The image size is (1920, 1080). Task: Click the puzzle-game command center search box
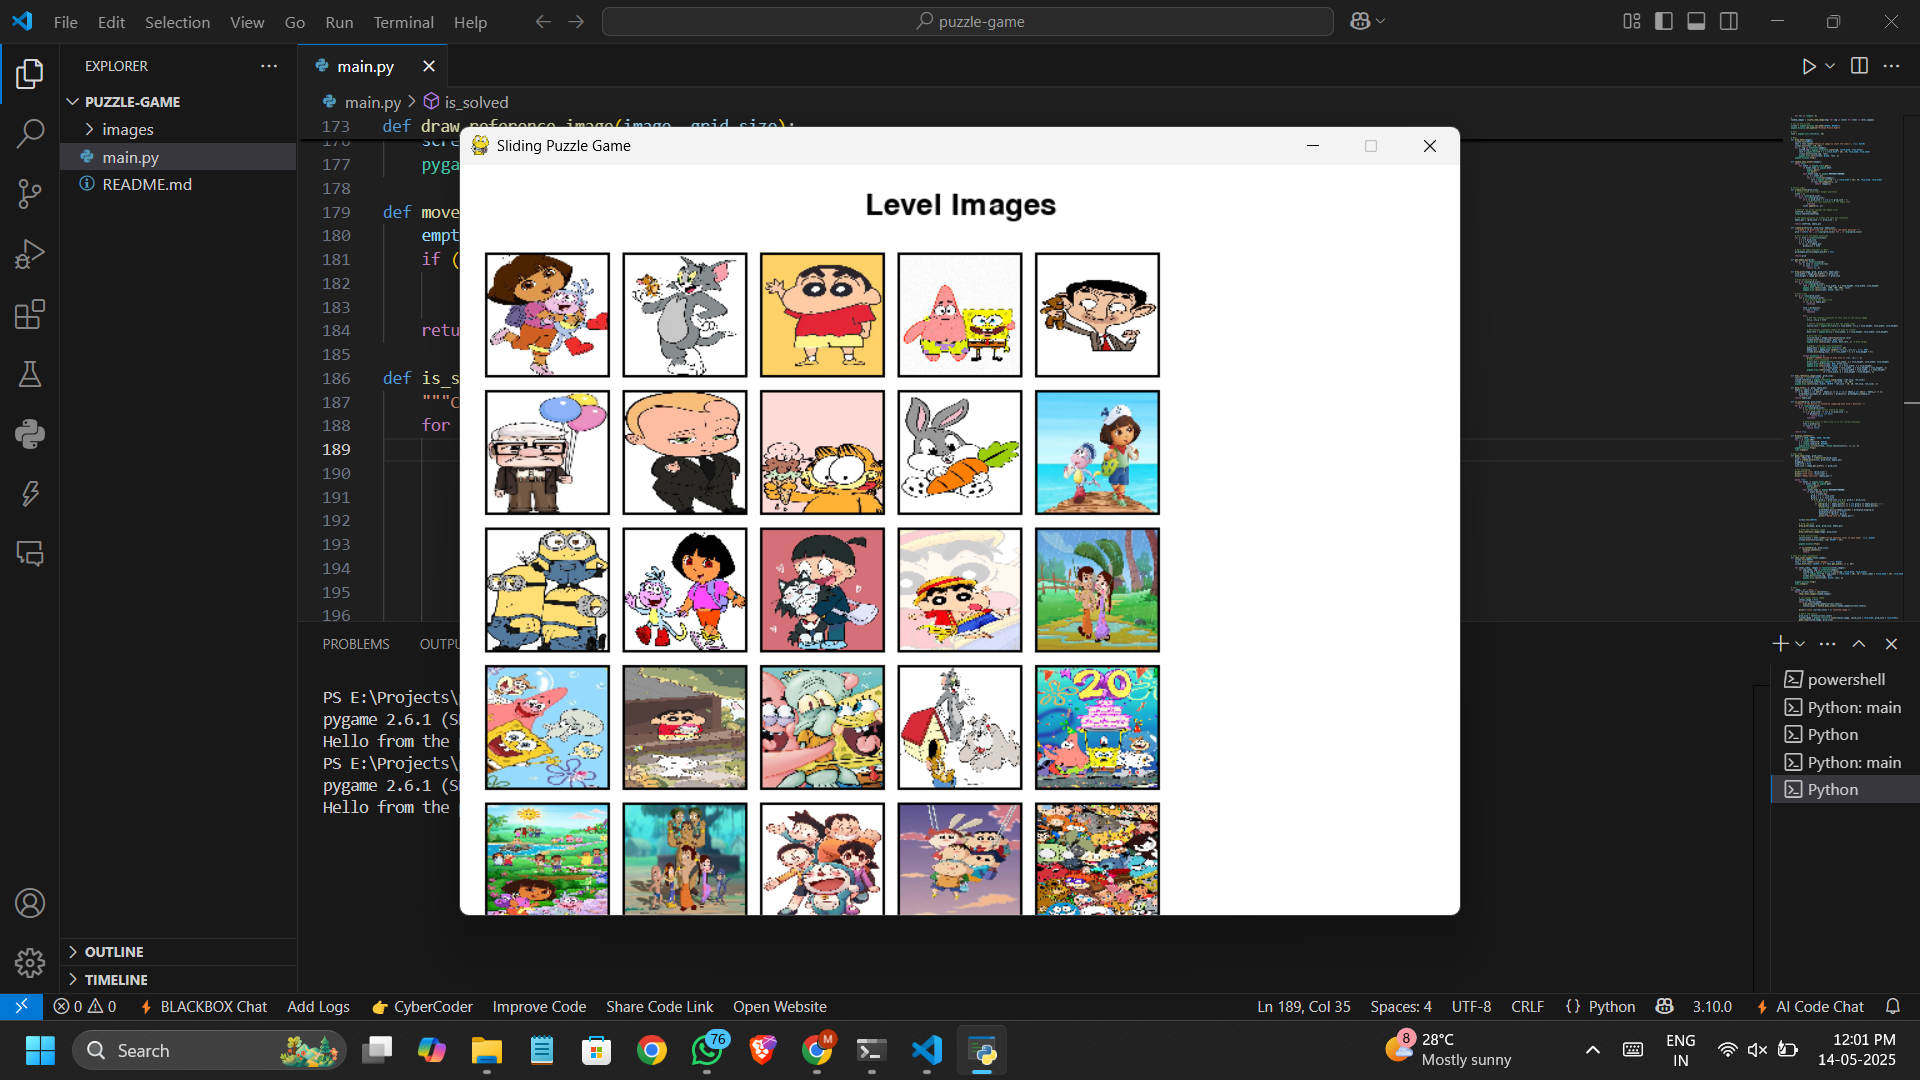pos(968,21)
